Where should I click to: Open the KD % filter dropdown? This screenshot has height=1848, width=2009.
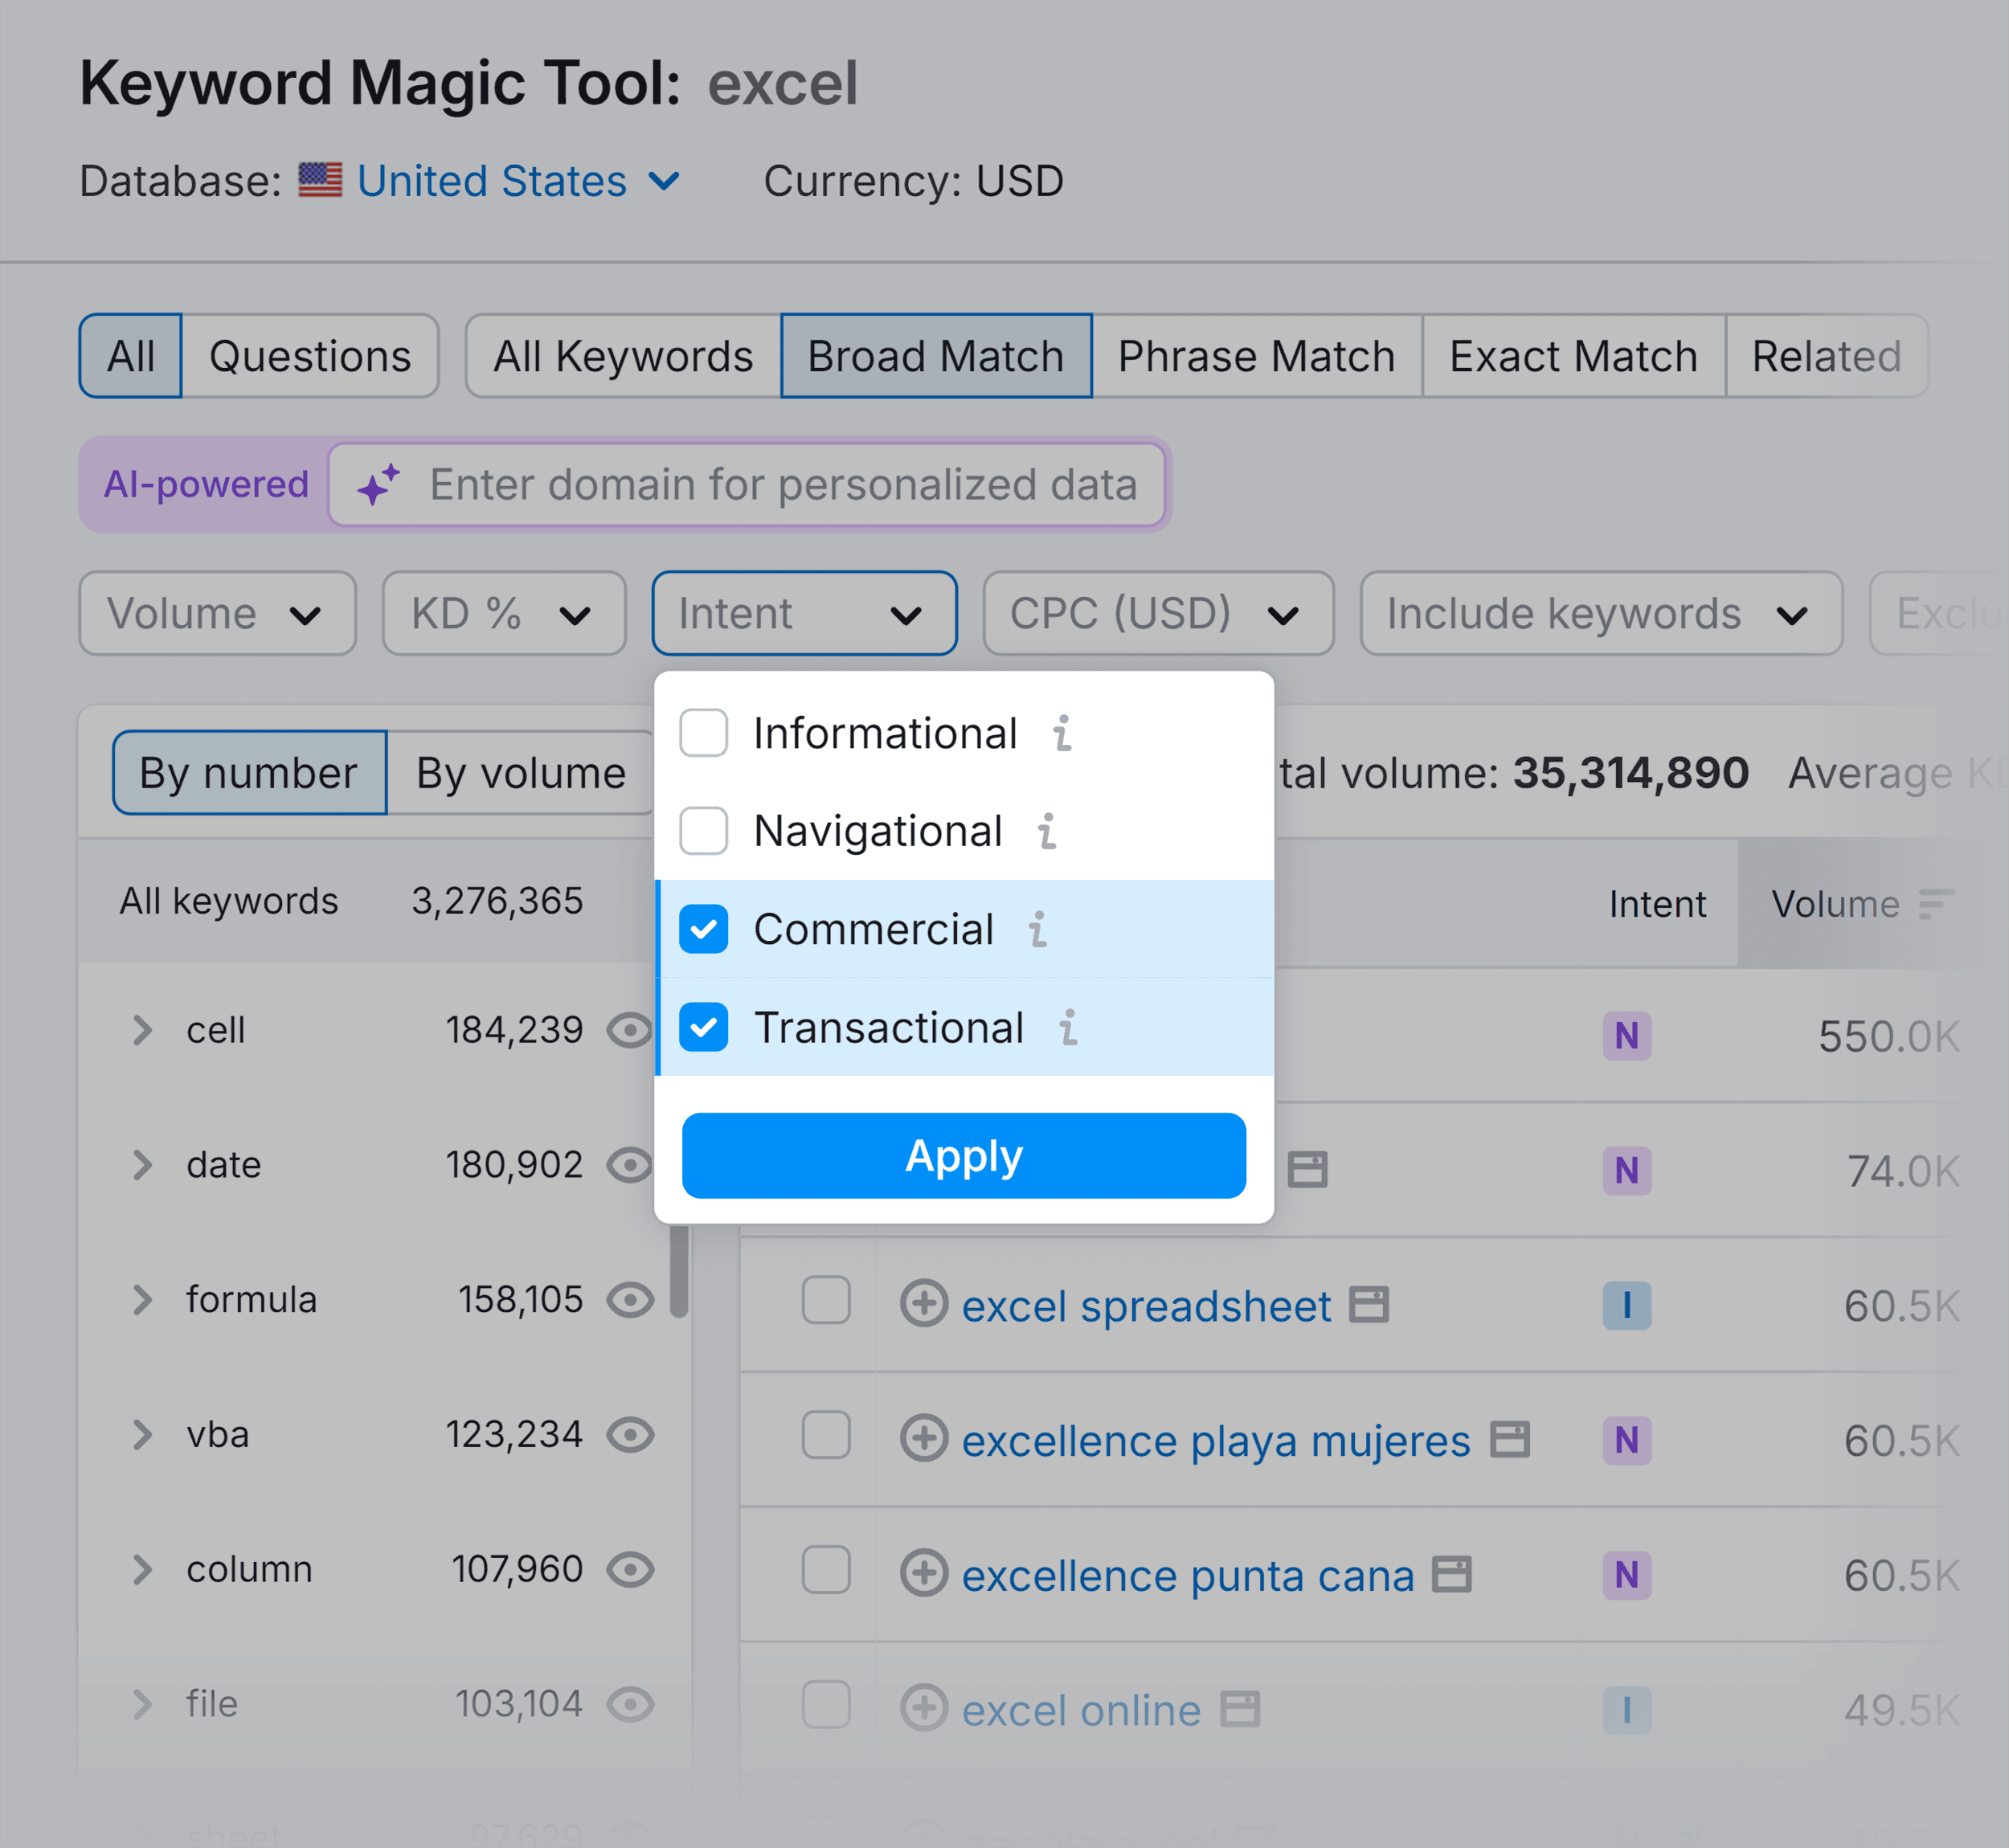pos(504,613)
